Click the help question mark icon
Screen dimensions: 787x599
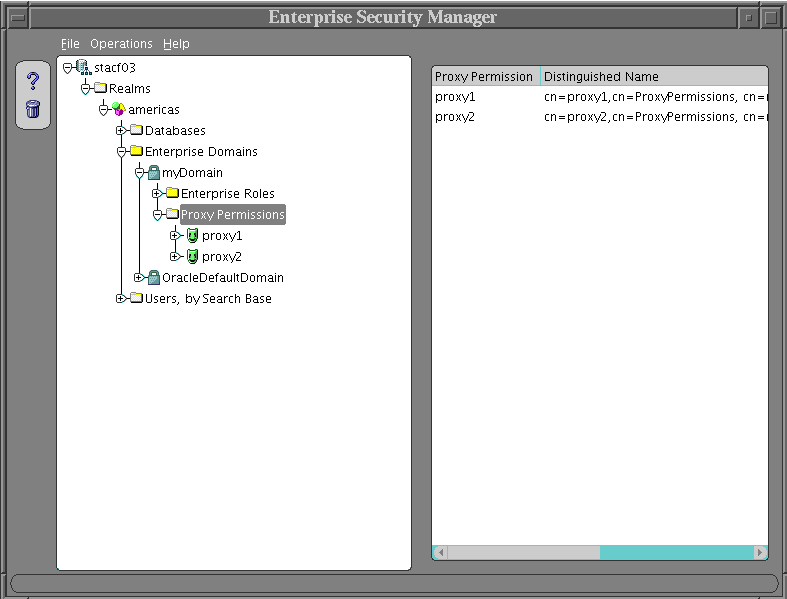[32, 81]
